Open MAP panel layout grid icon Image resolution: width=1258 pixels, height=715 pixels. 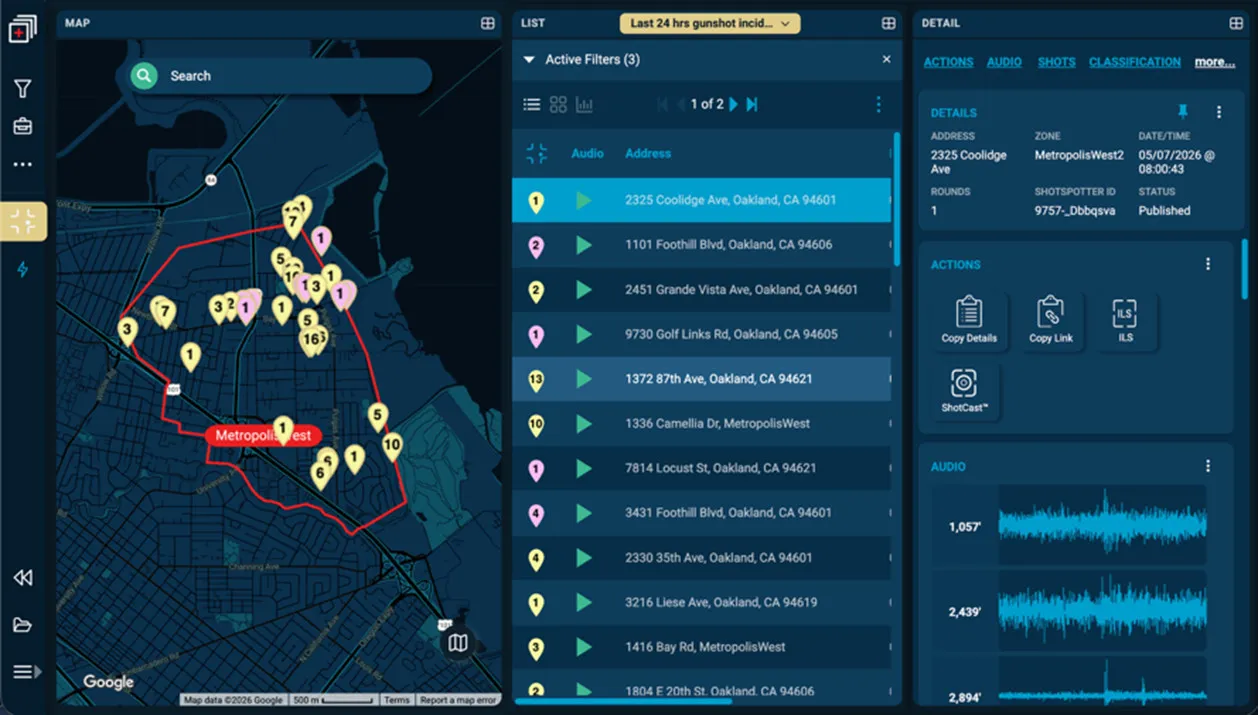[x=487, y=23]
